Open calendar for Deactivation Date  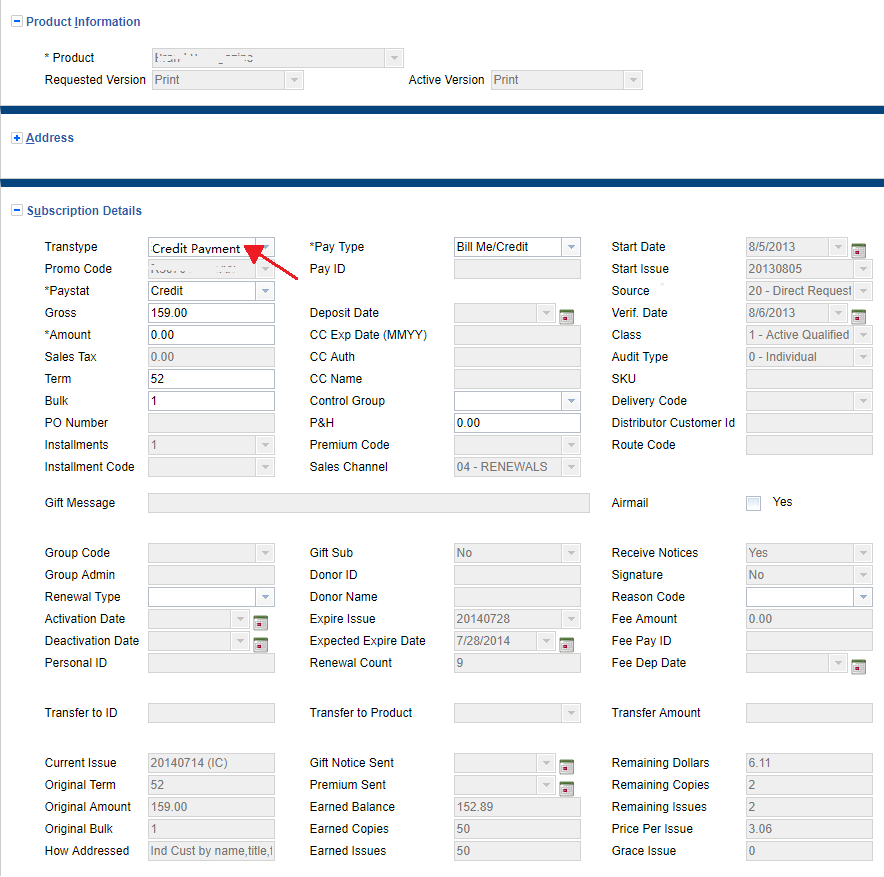click(260, 644)
